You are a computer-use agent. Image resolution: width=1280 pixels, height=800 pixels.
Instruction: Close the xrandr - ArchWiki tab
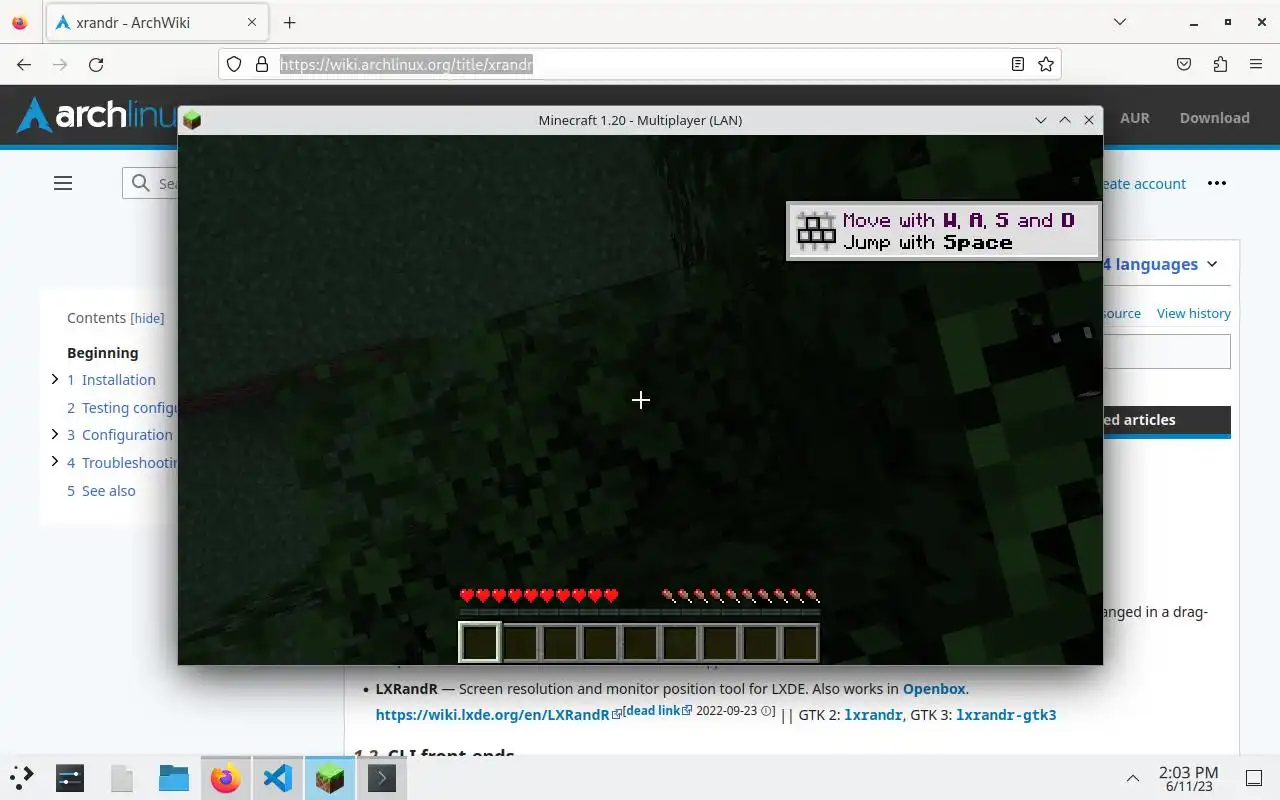tap(253, 22)
